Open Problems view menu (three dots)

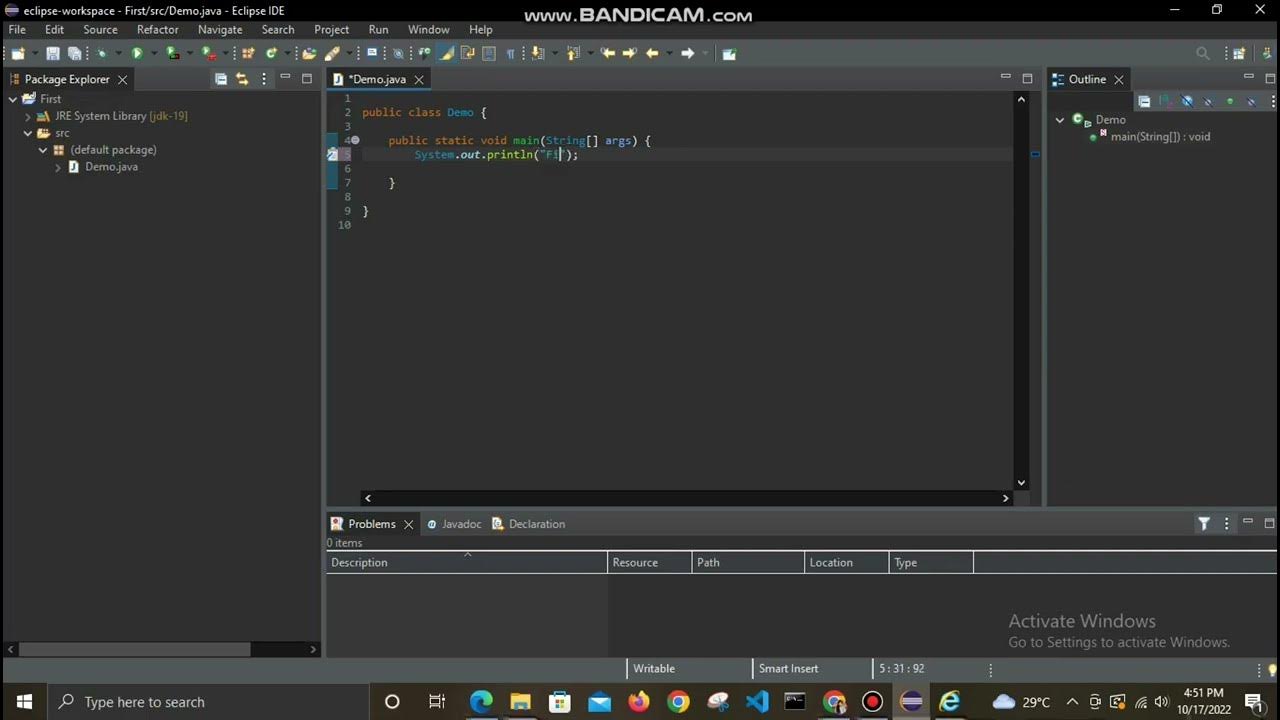tap(1226, 523)
